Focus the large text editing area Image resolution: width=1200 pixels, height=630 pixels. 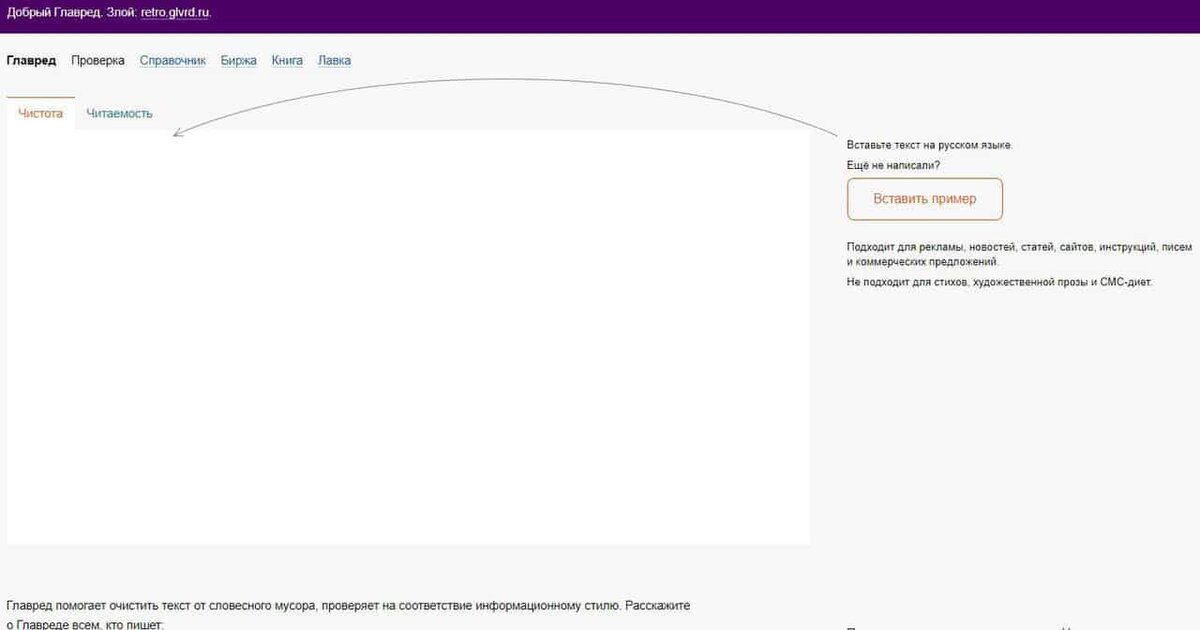click(408, 337)
